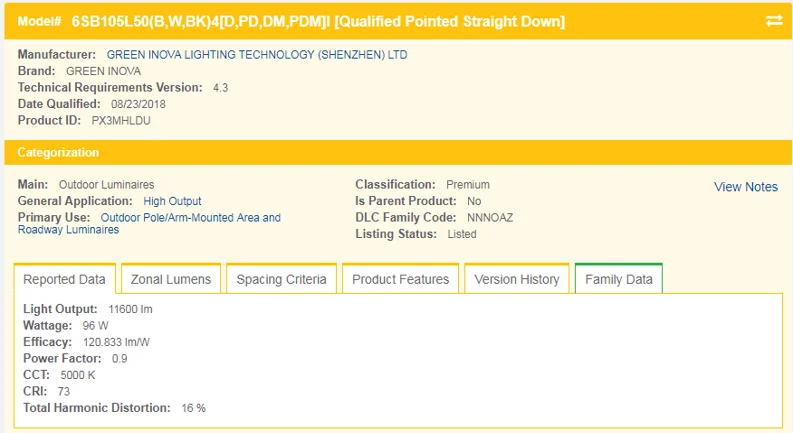This screenshot has height=433, width=793.
Task: Click the Listing Status value Listed
Action: coord(461,234)
